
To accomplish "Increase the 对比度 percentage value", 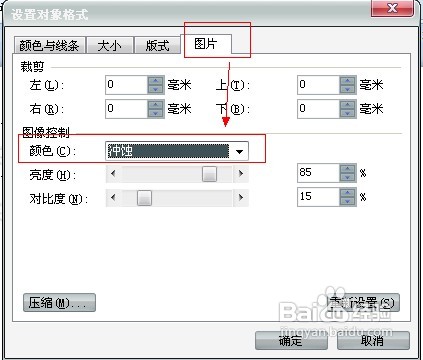I will [348, 193].
